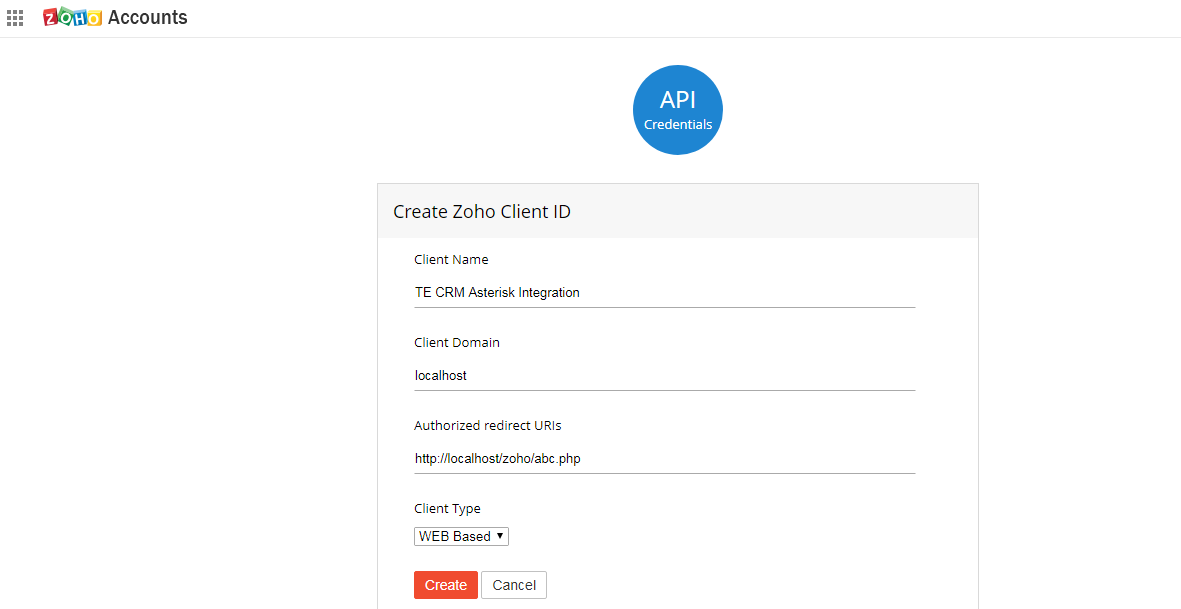Click the Authorized redirect URIs label
This screenshot has width=1181, height=609.
point(488,425)
